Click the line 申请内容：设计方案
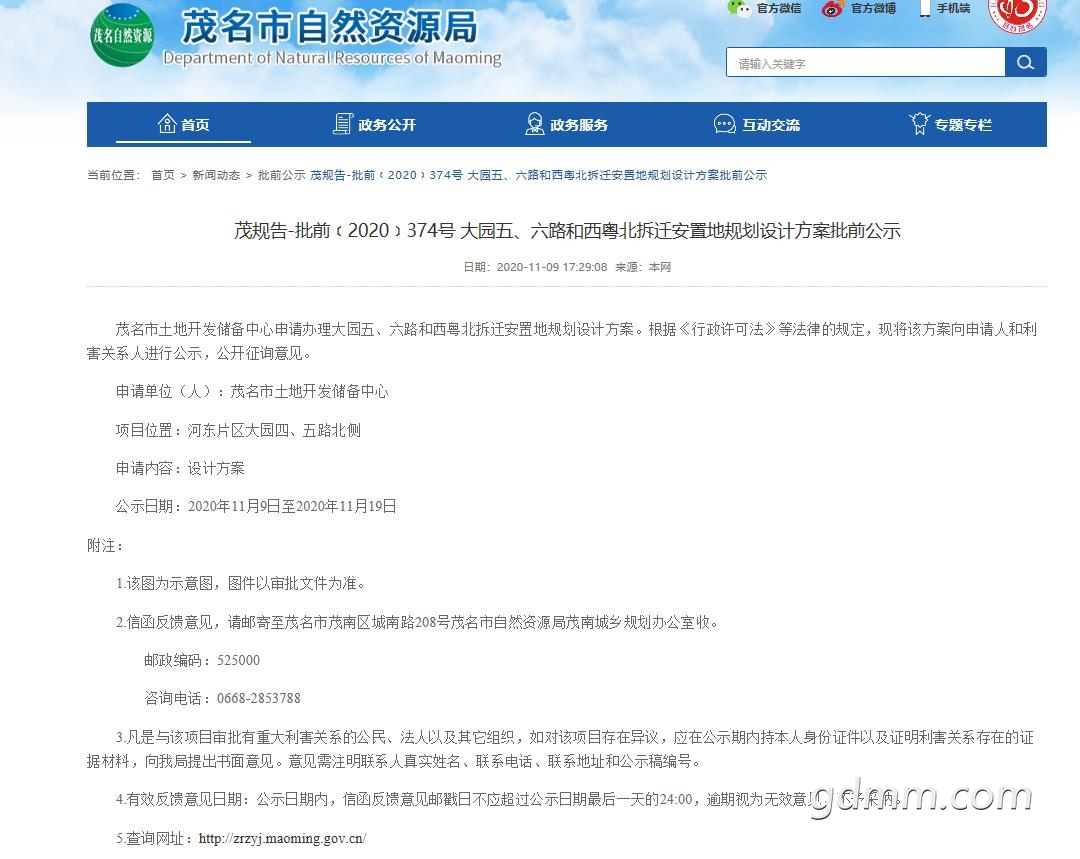 pyautogui.click(x=180, y=468)
